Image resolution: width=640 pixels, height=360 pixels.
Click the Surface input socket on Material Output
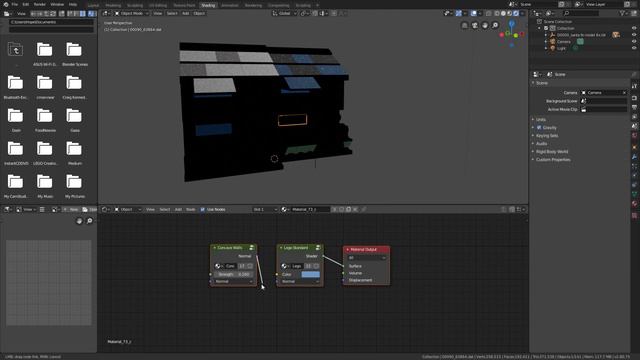[x=344, y=266]
